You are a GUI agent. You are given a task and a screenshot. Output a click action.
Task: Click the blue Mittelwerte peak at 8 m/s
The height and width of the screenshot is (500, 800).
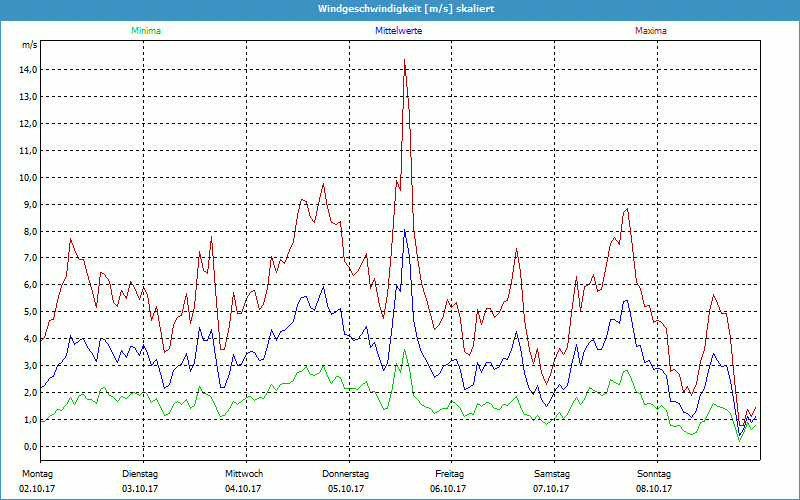coord(405,231)
